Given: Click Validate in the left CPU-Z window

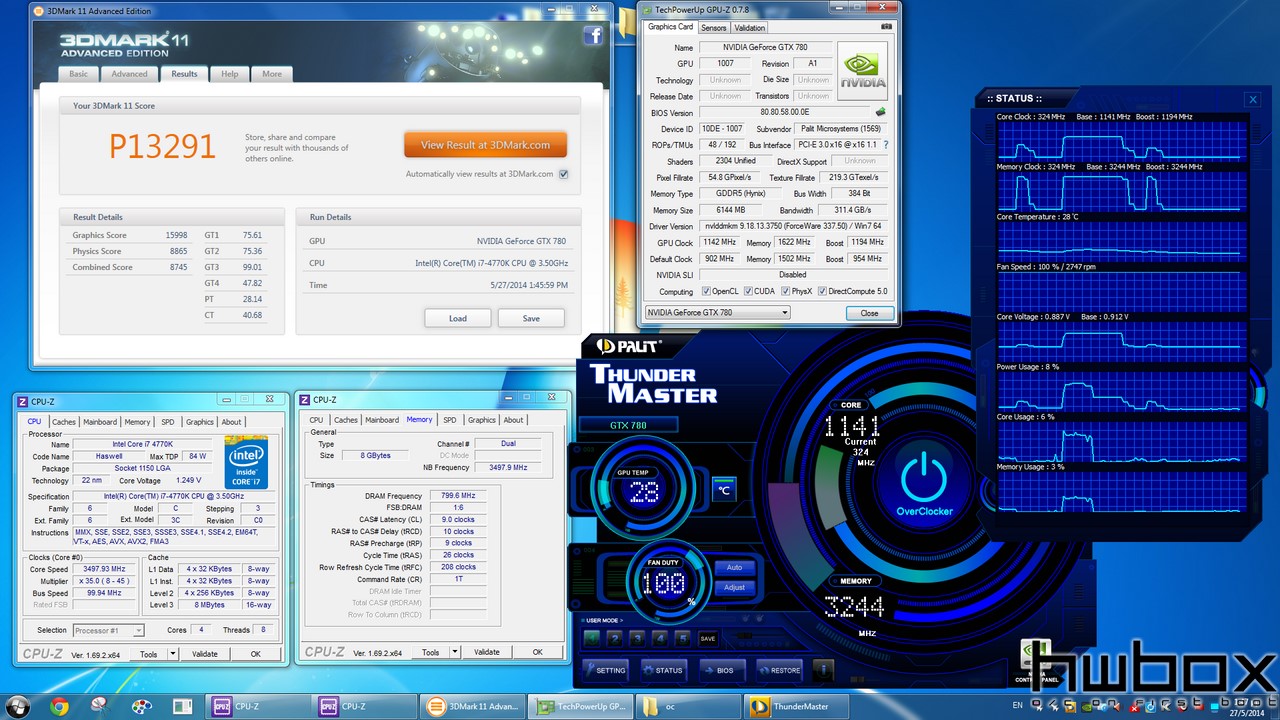Looking at the screenshot, I should pyautogui.click(x=205, y=654).
